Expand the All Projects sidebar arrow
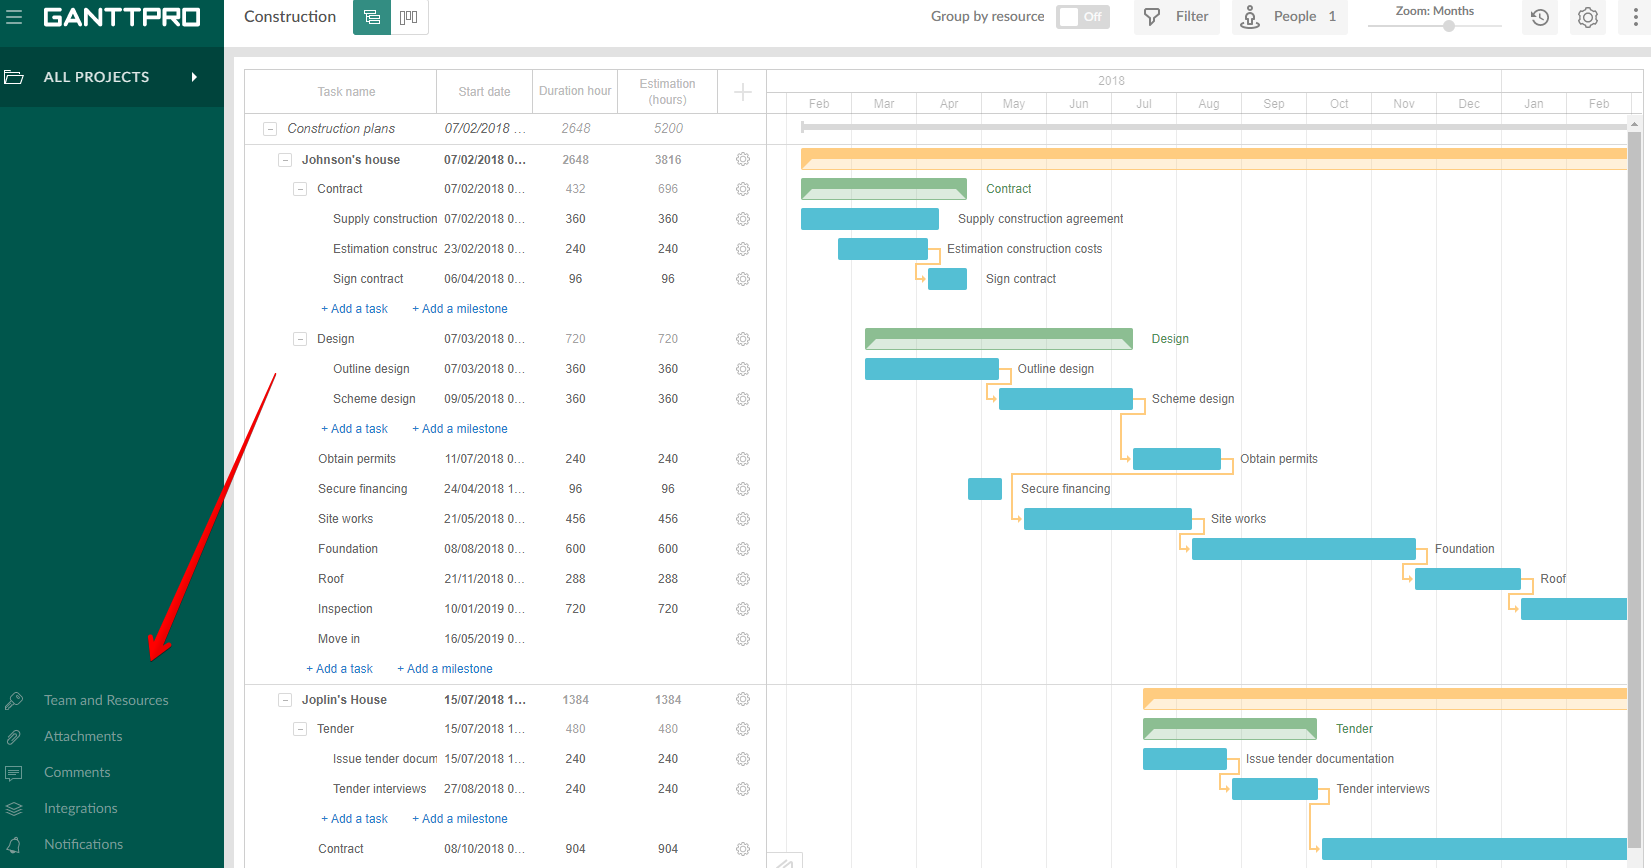 194,77
